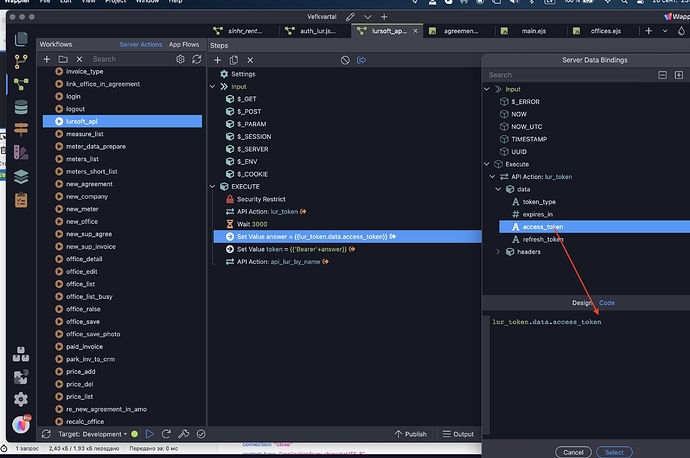Screen dimensions: 690x458
Task: Toggle output icon in Steps toolbar
Action: click(x=361, y=60)
